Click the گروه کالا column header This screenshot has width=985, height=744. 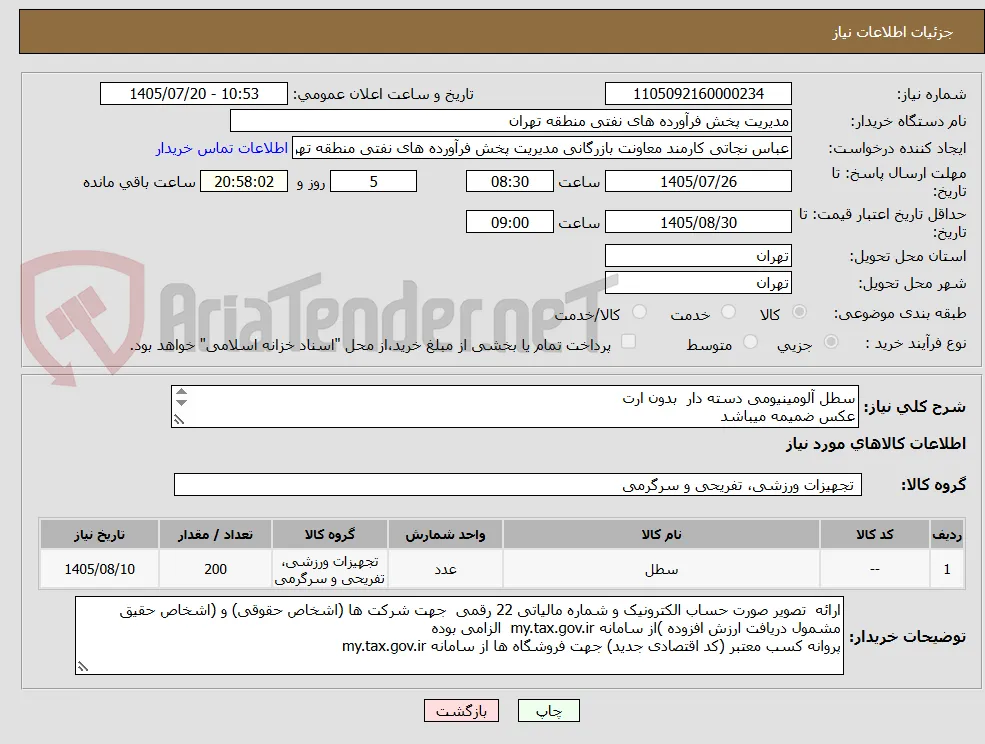coord(329,535)
